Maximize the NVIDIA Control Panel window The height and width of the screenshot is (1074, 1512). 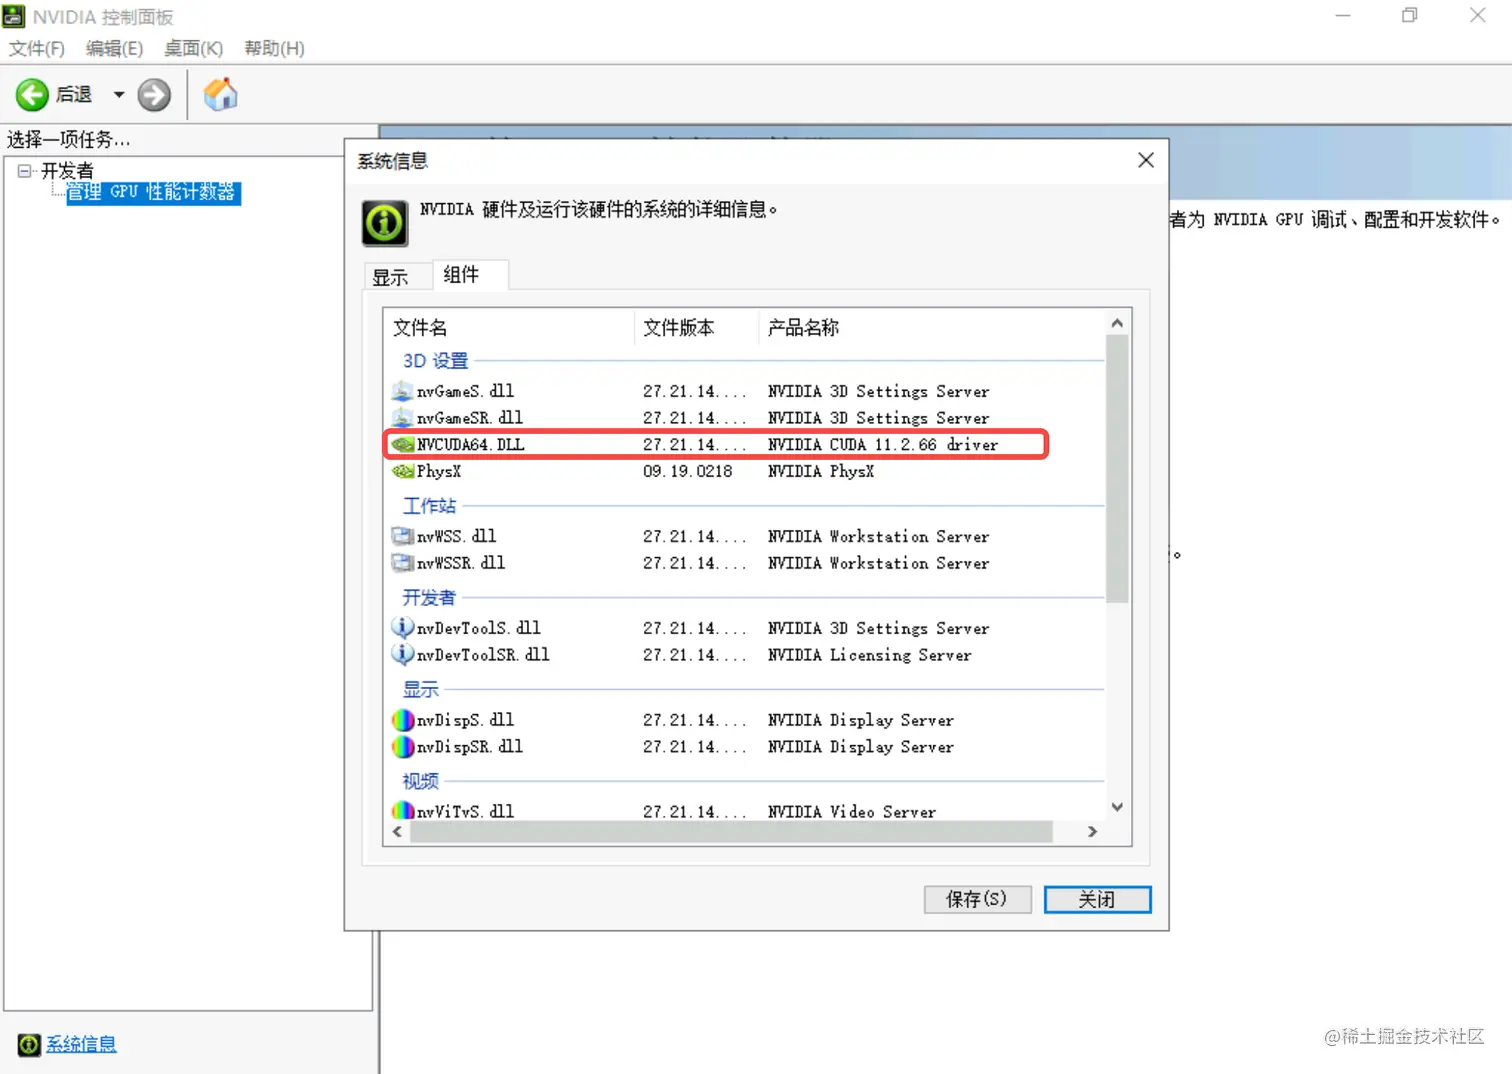click(1409, 15)
